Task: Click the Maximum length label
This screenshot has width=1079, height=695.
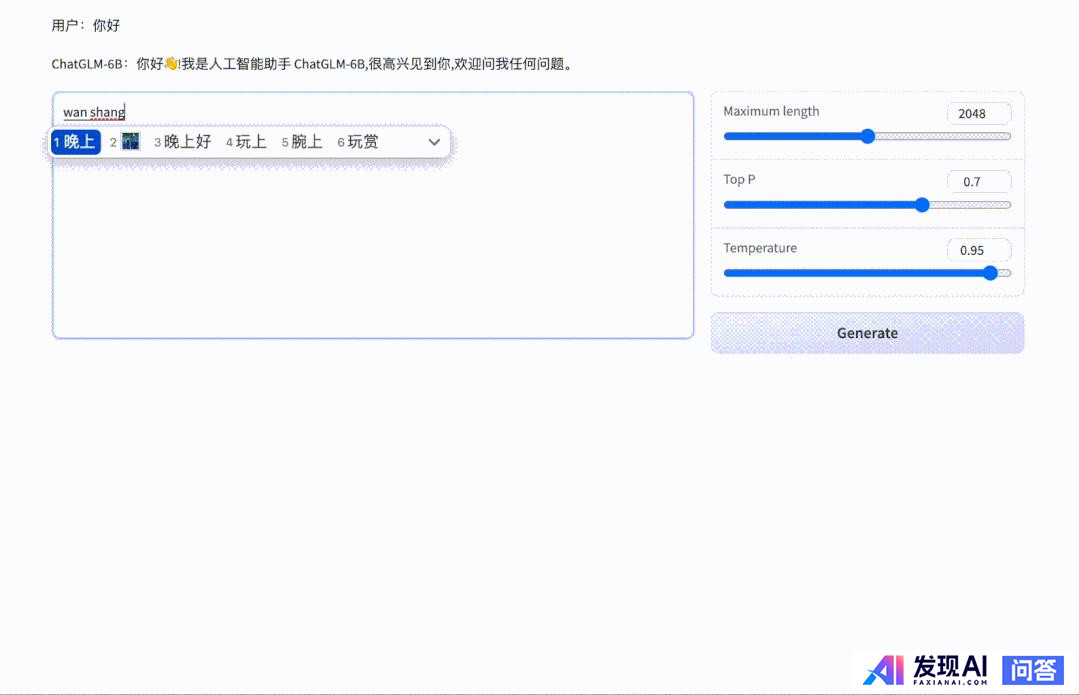Action: 771,111
